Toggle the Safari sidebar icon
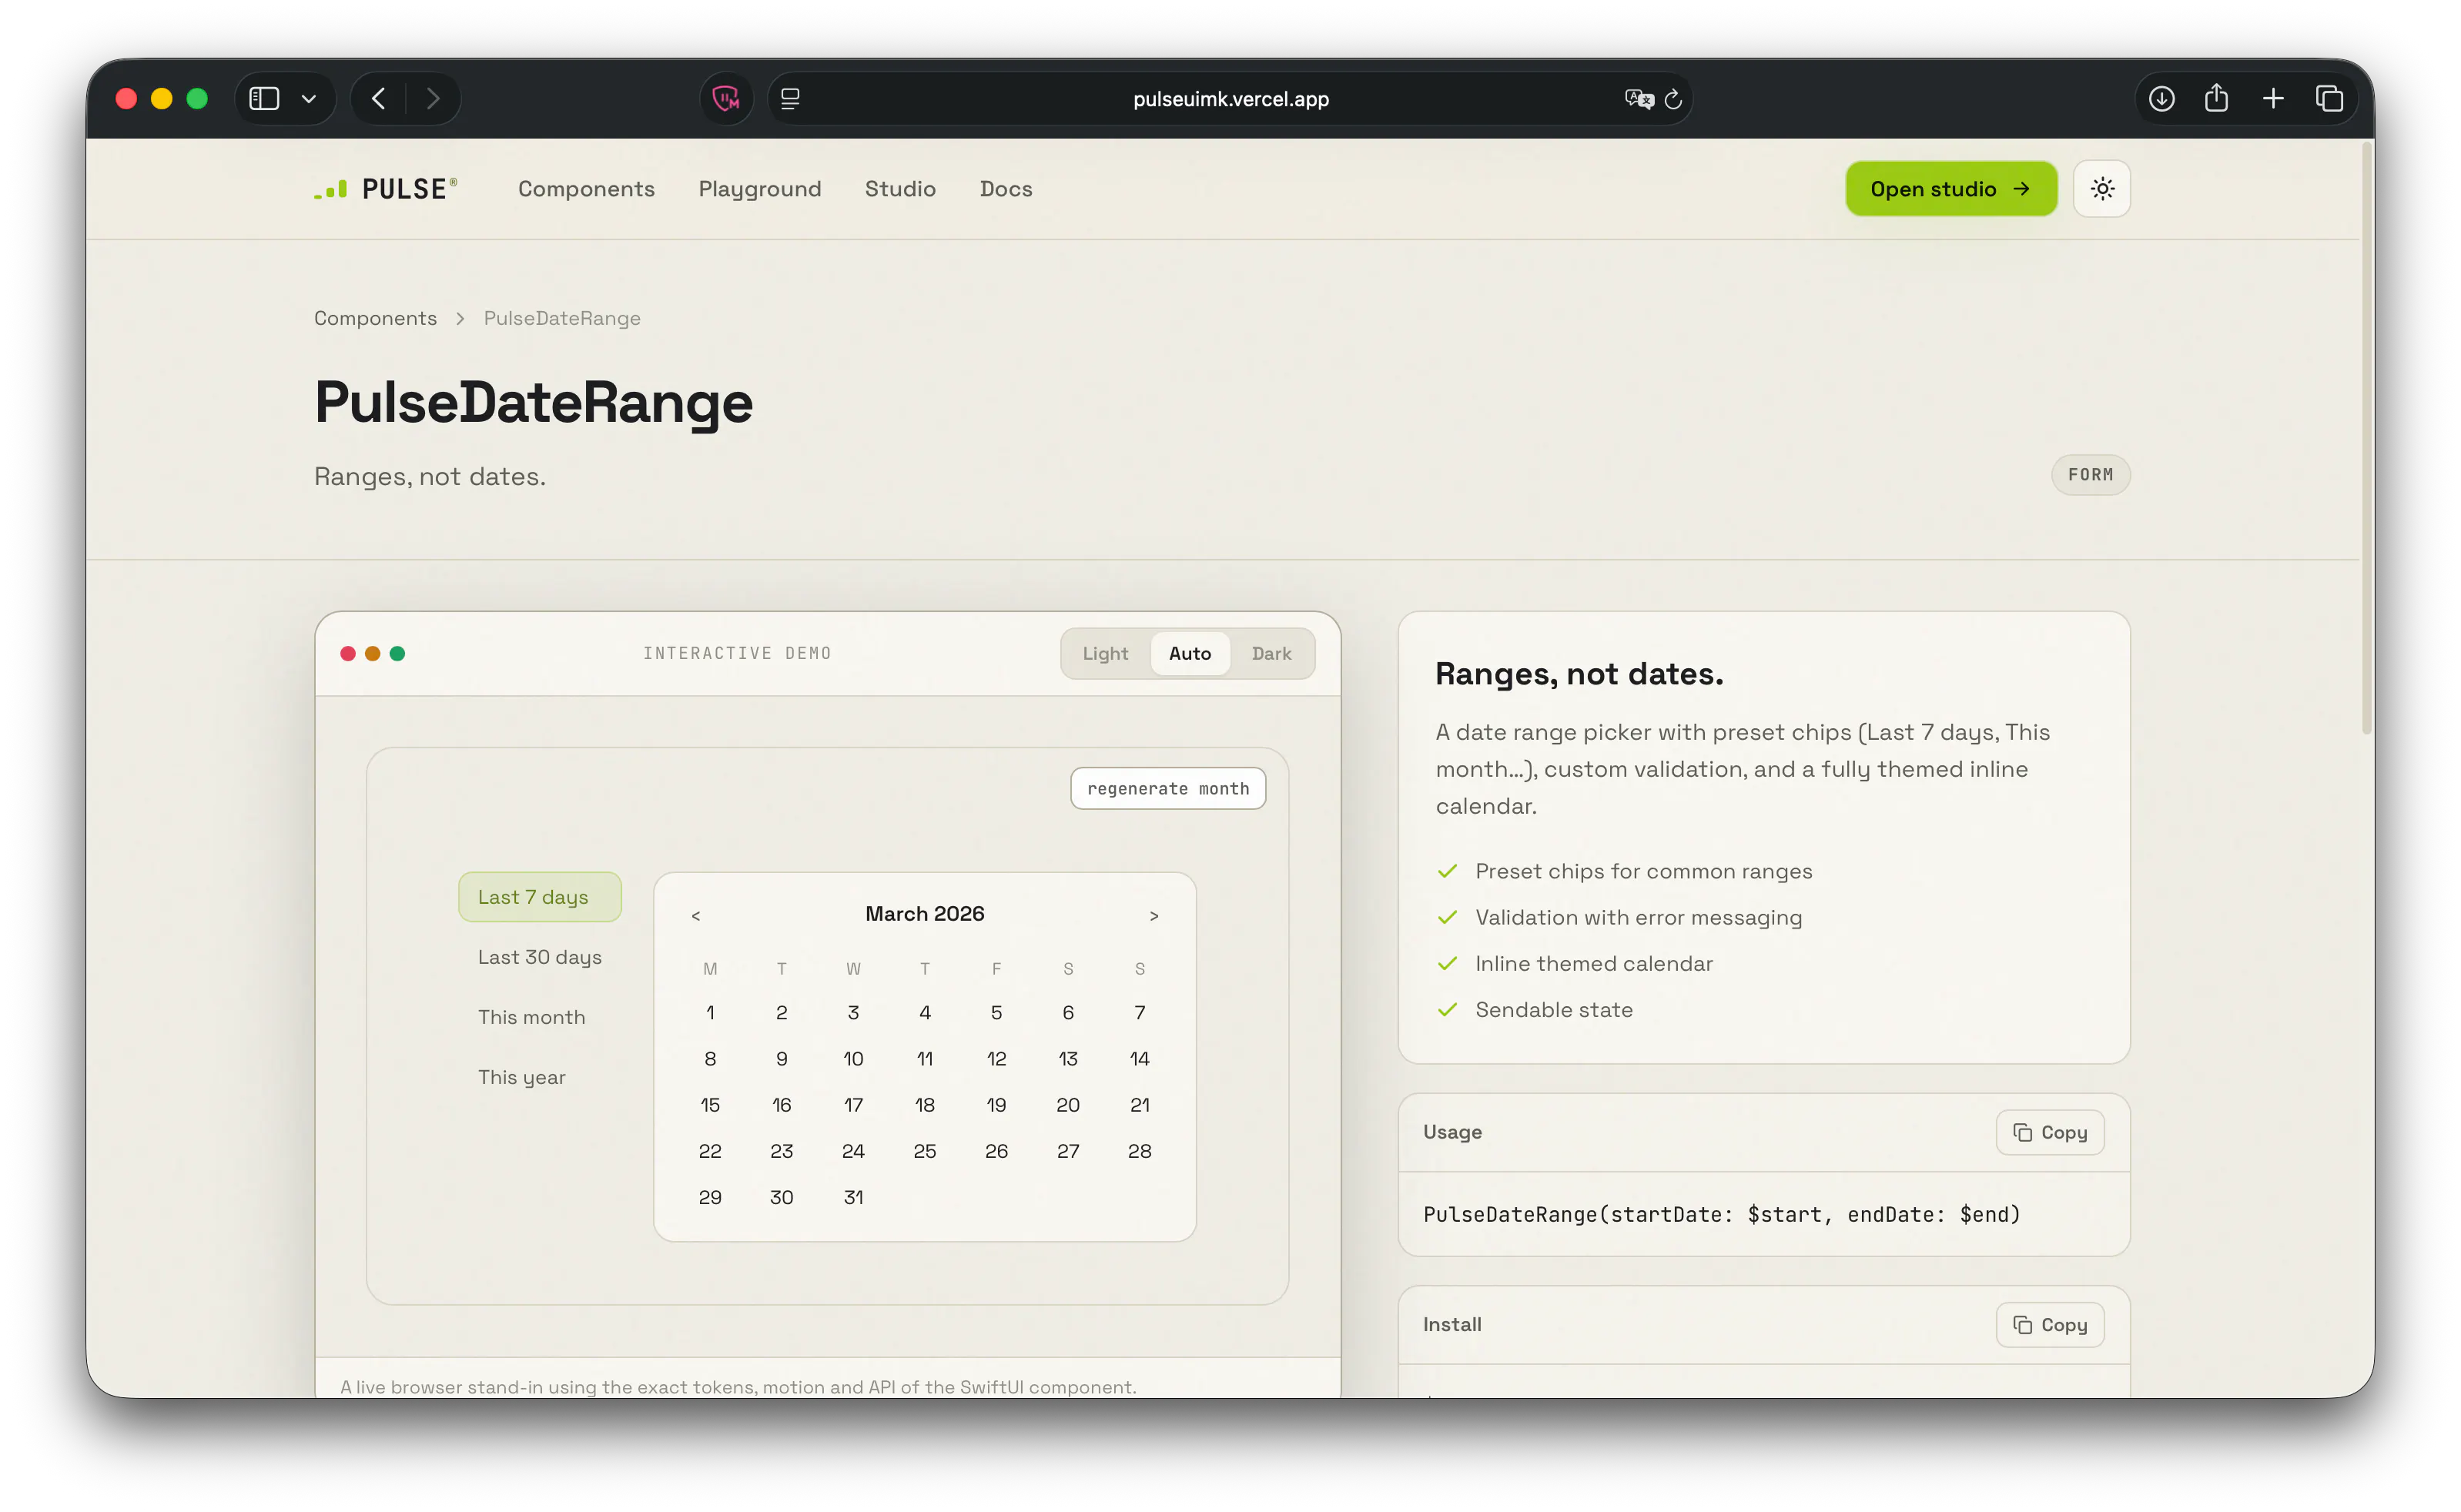Viewport: 2461px width, 1512px height. (x=264, y=99)
